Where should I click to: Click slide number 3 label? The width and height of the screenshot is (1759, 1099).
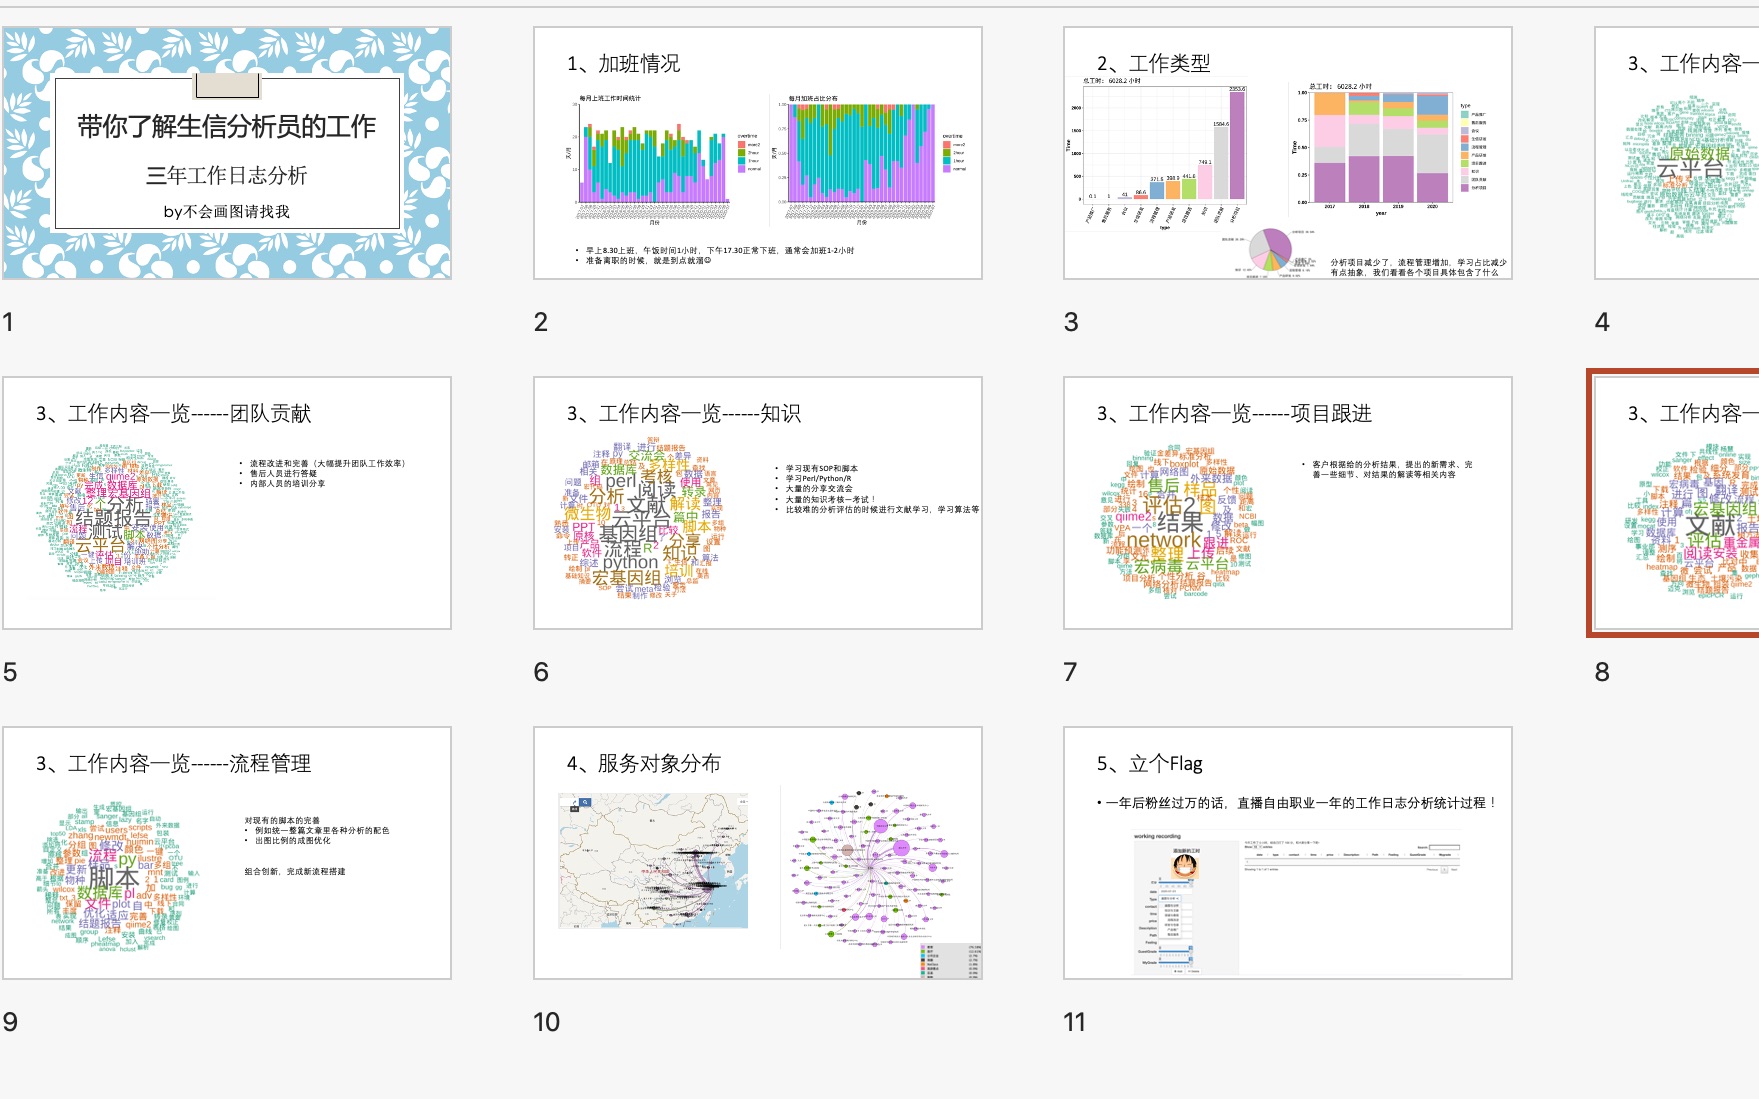(1071, 322)
